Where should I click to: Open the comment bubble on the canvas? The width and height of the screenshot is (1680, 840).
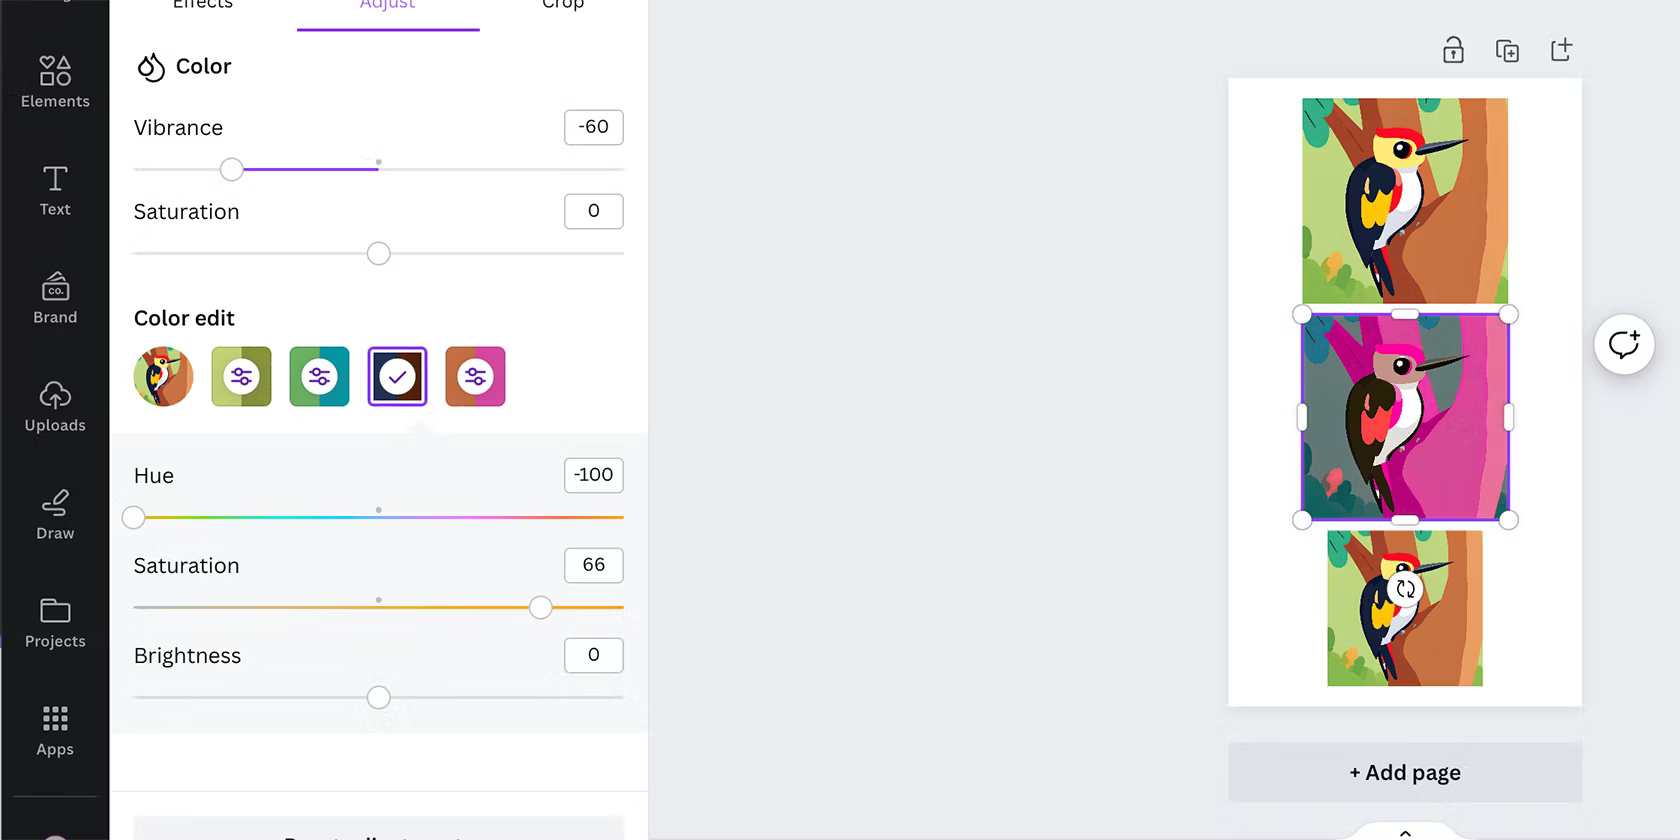click(1624, 344)
